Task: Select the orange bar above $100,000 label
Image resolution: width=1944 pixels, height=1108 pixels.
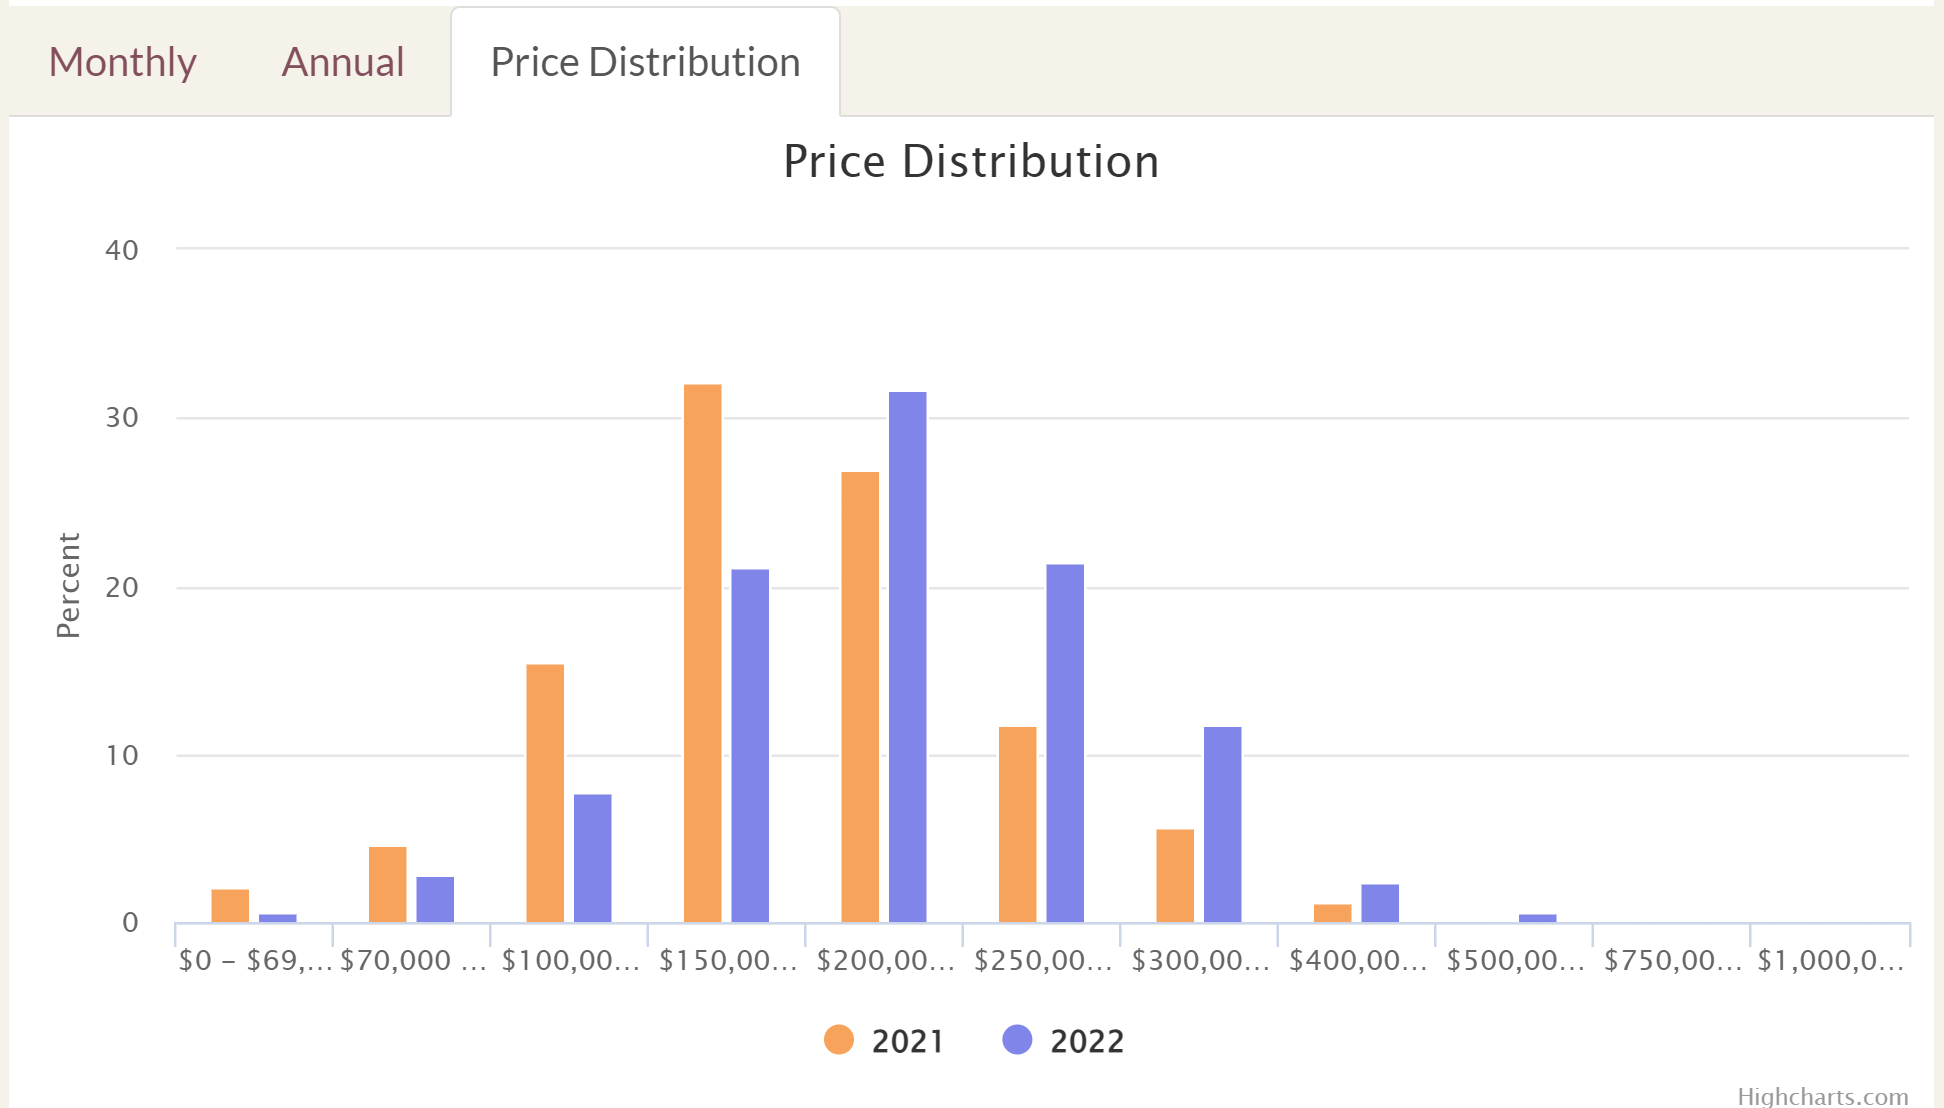Action: 546,790
